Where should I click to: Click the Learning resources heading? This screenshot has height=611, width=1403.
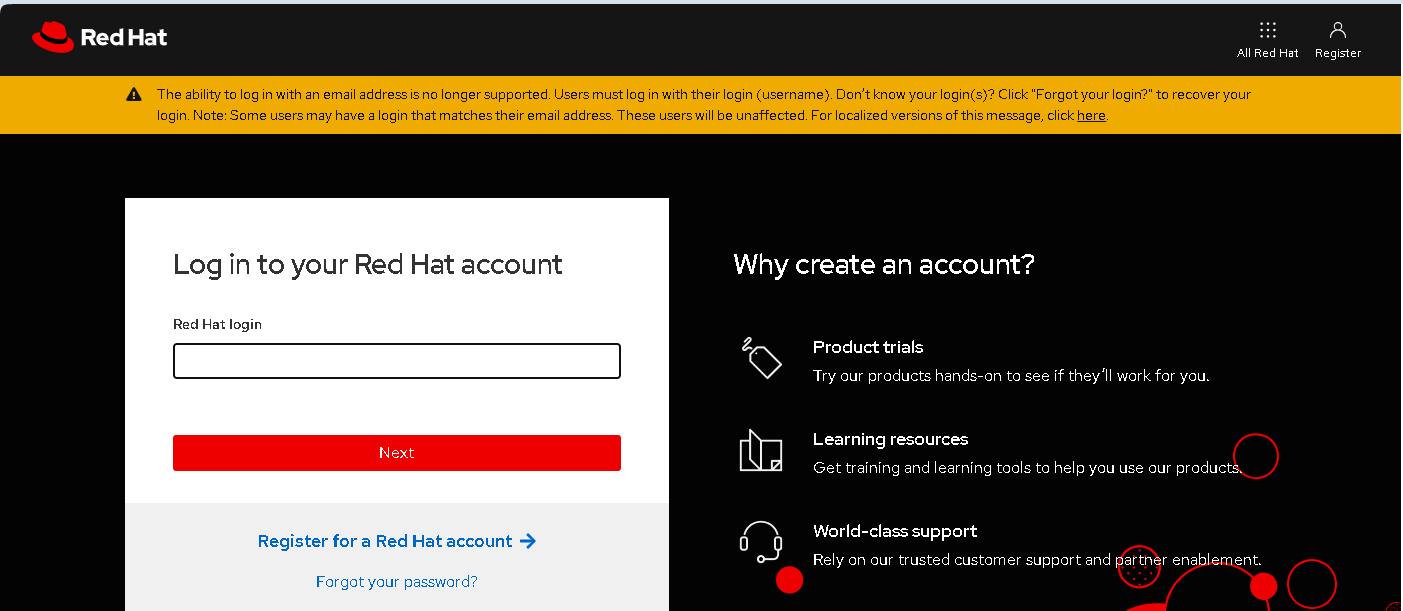(x=890, y=439)
